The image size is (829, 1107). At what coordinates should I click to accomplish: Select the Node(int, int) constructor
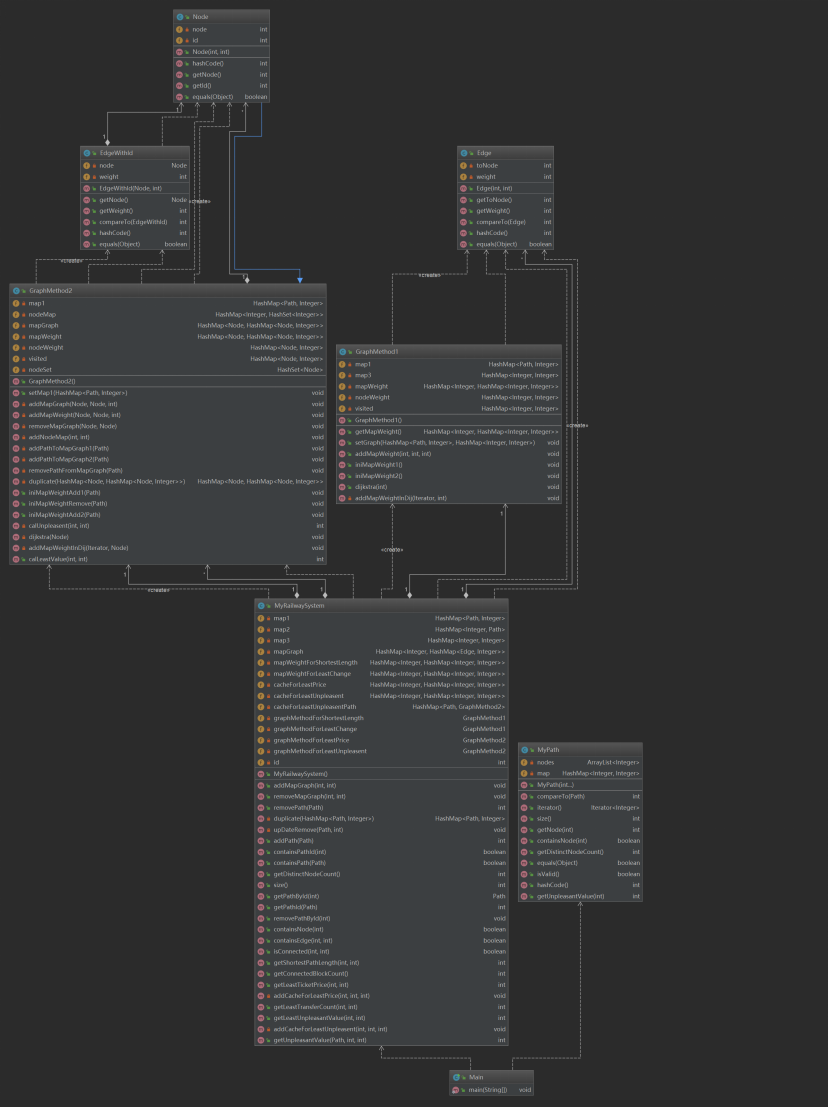point(222,52)
